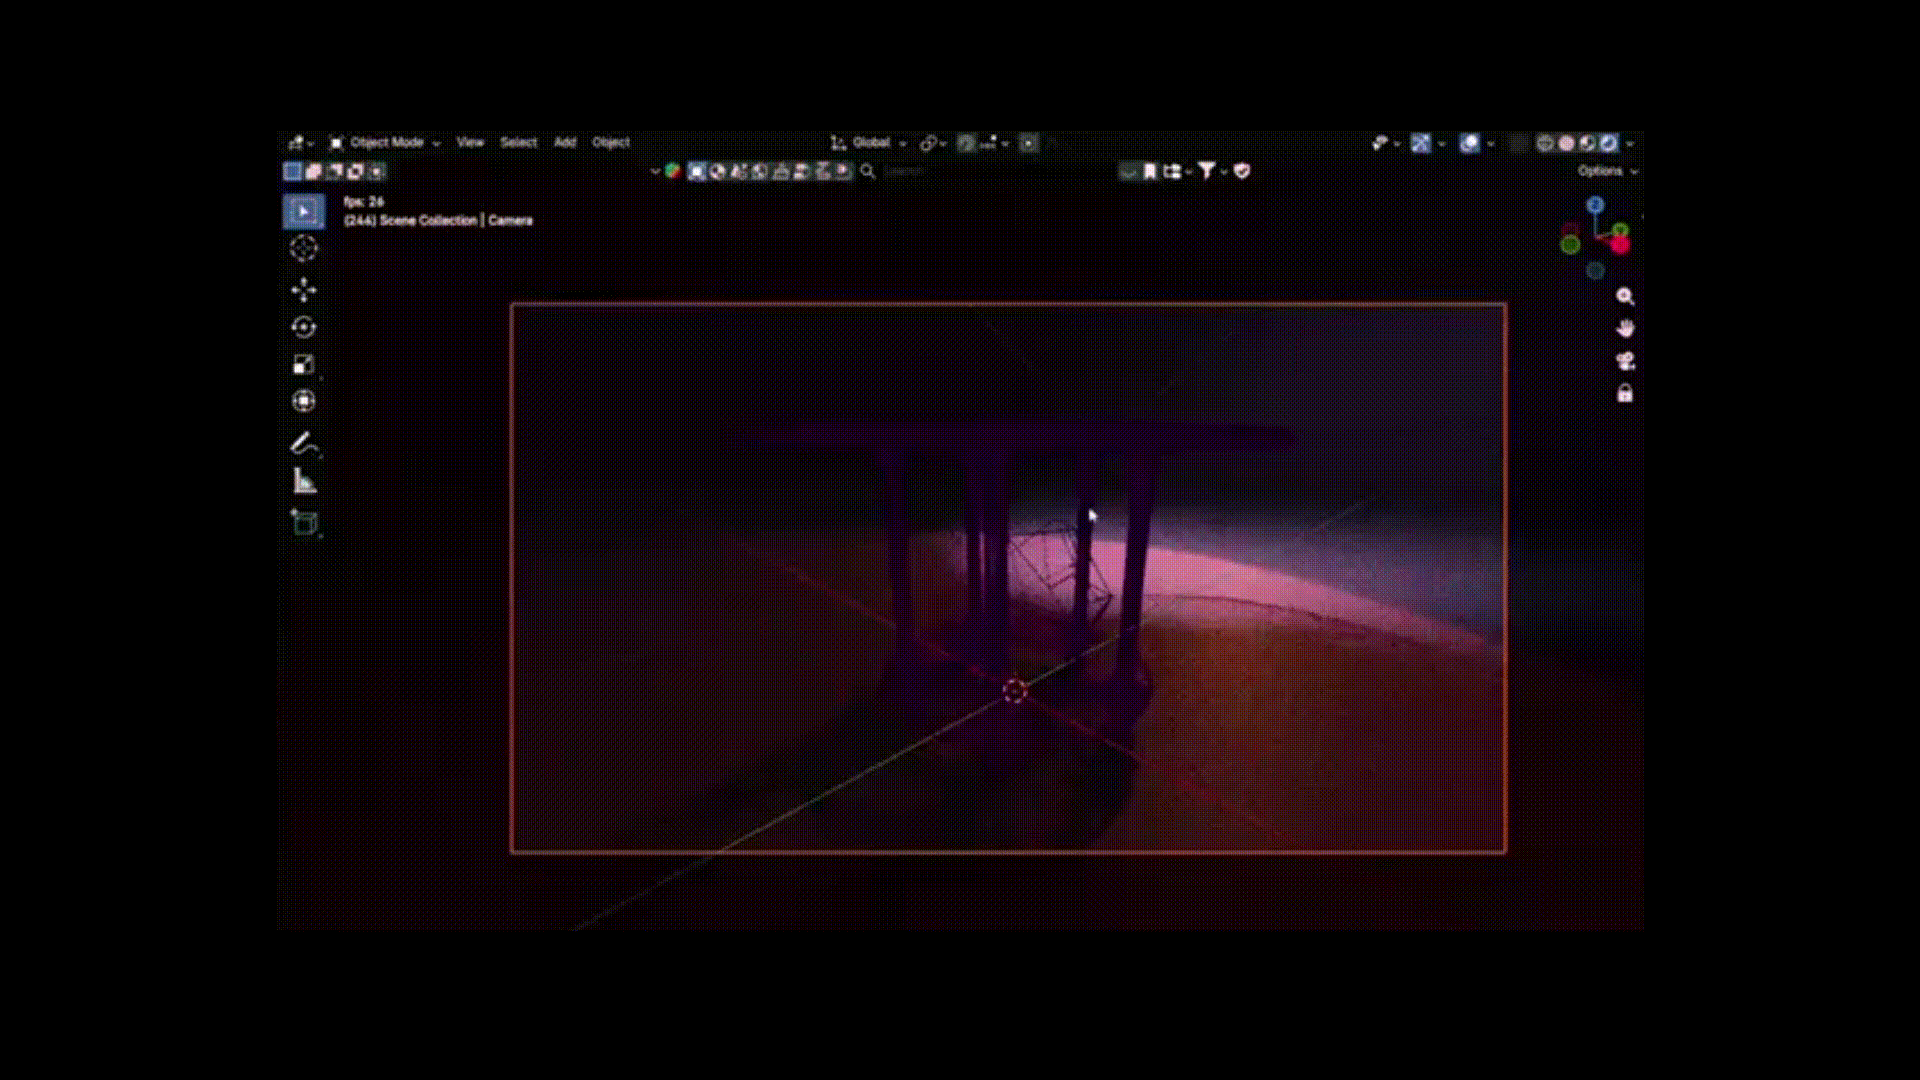Open the Object menu
Viewport: 1920px width, 1080px height.
[610, 143]
